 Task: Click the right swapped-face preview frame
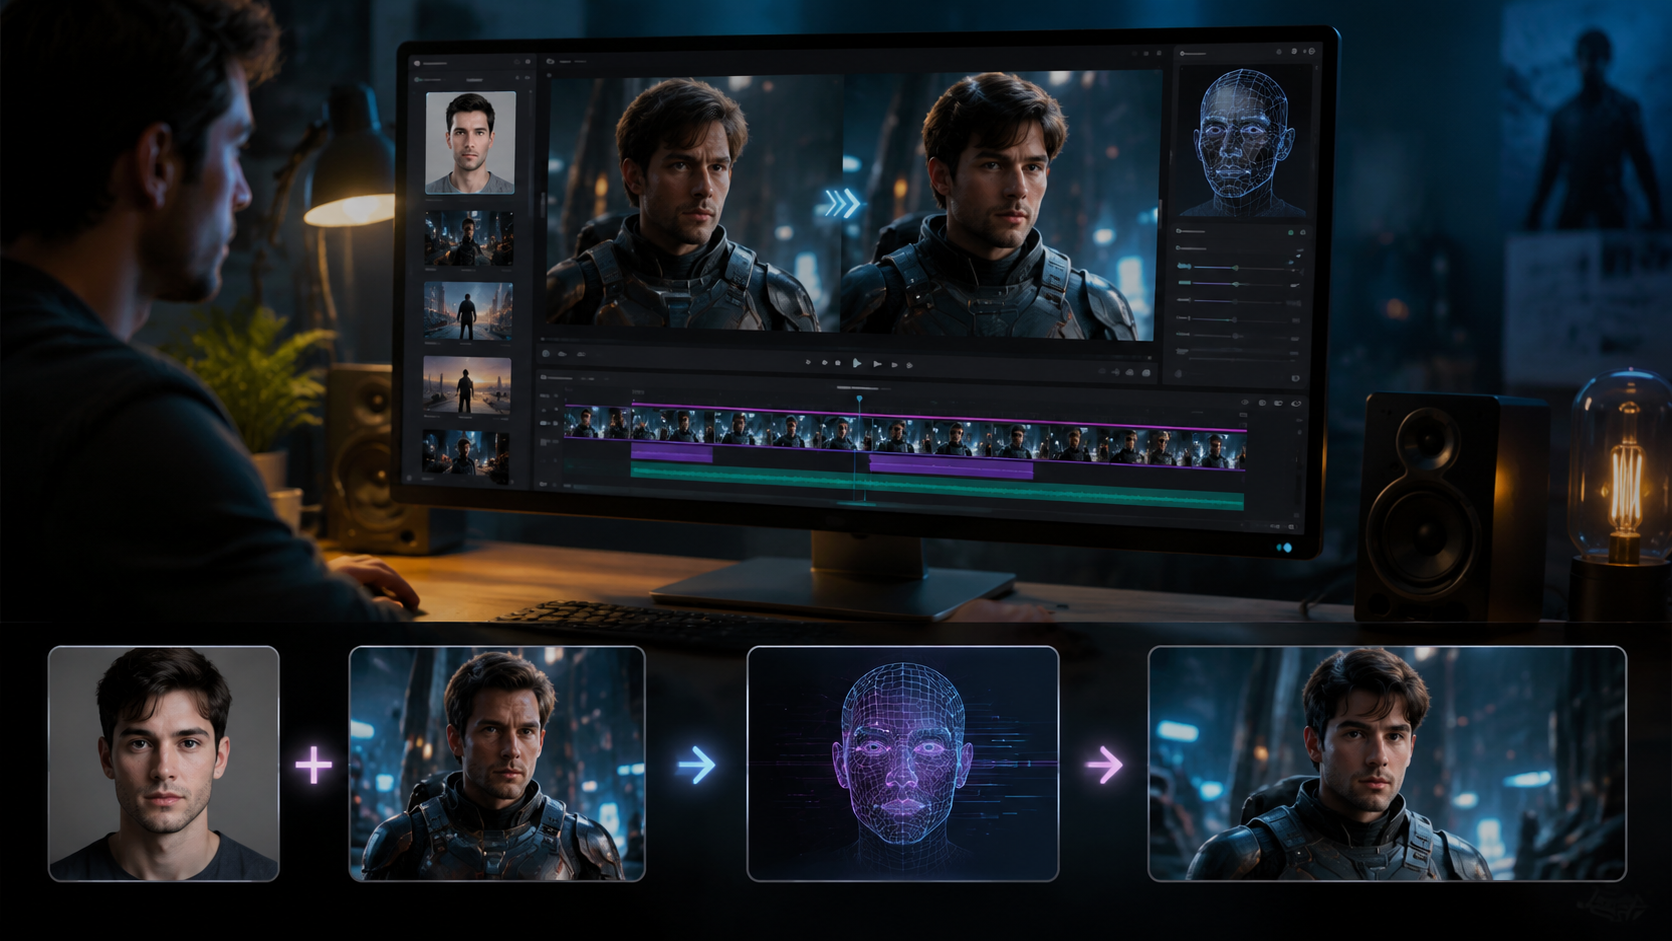pos(1001,205)
